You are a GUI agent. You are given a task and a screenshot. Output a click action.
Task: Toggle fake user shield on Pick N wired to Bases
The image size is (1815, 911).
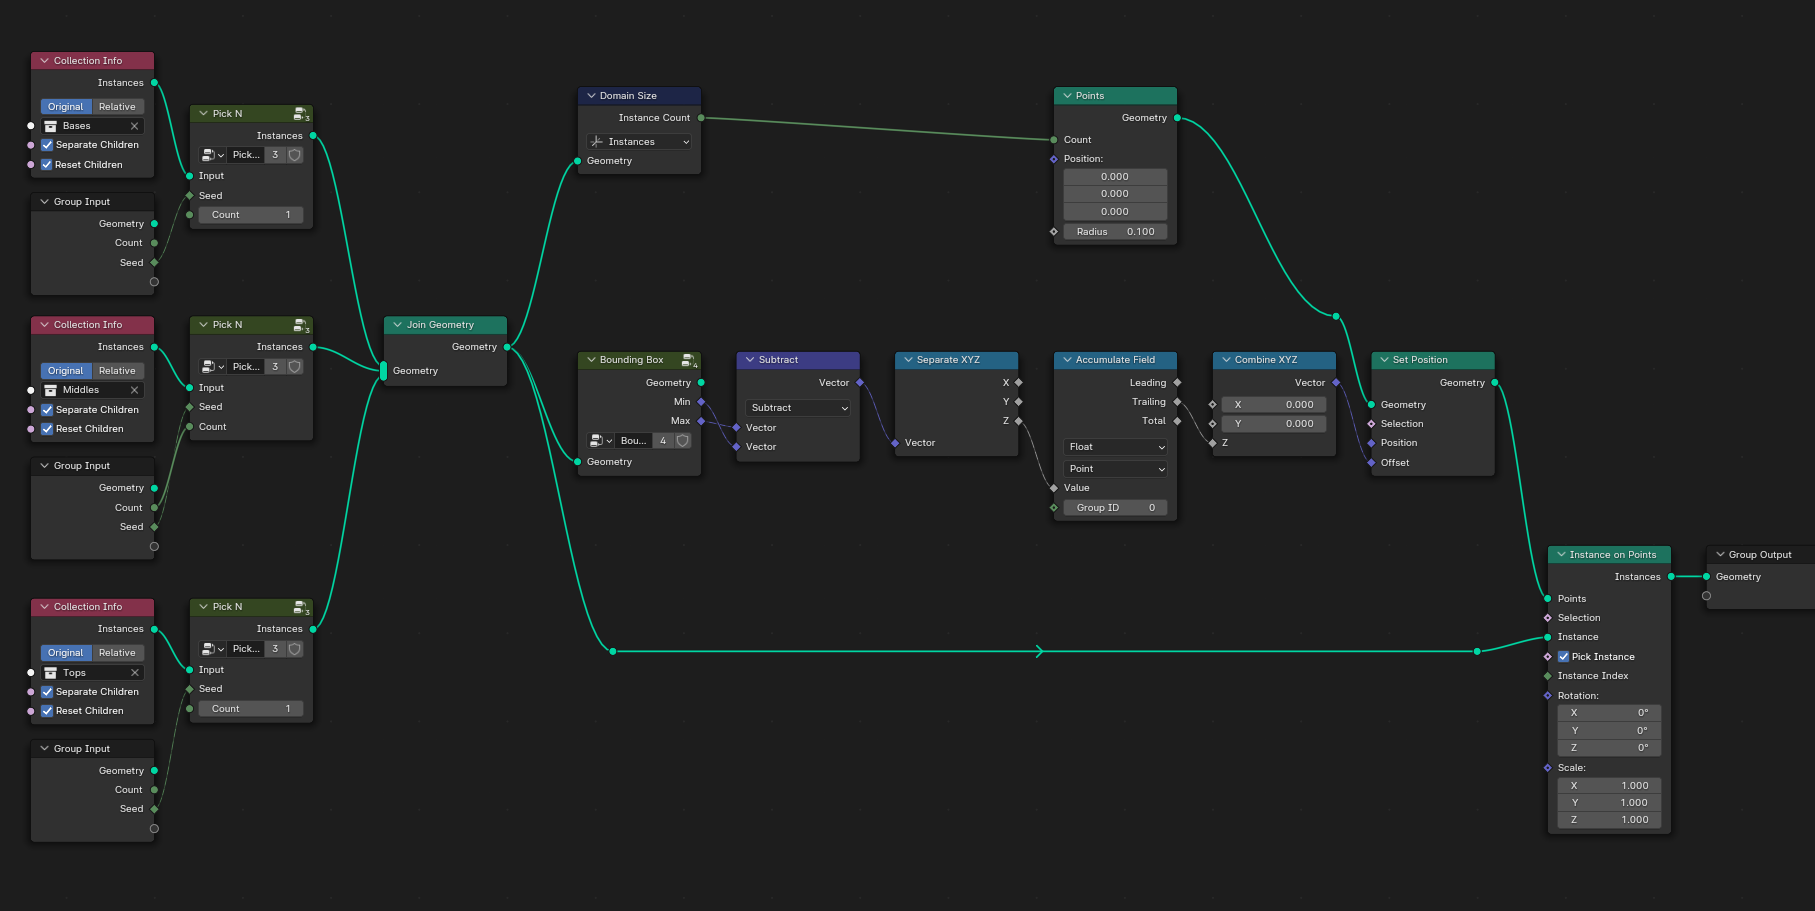295,155
